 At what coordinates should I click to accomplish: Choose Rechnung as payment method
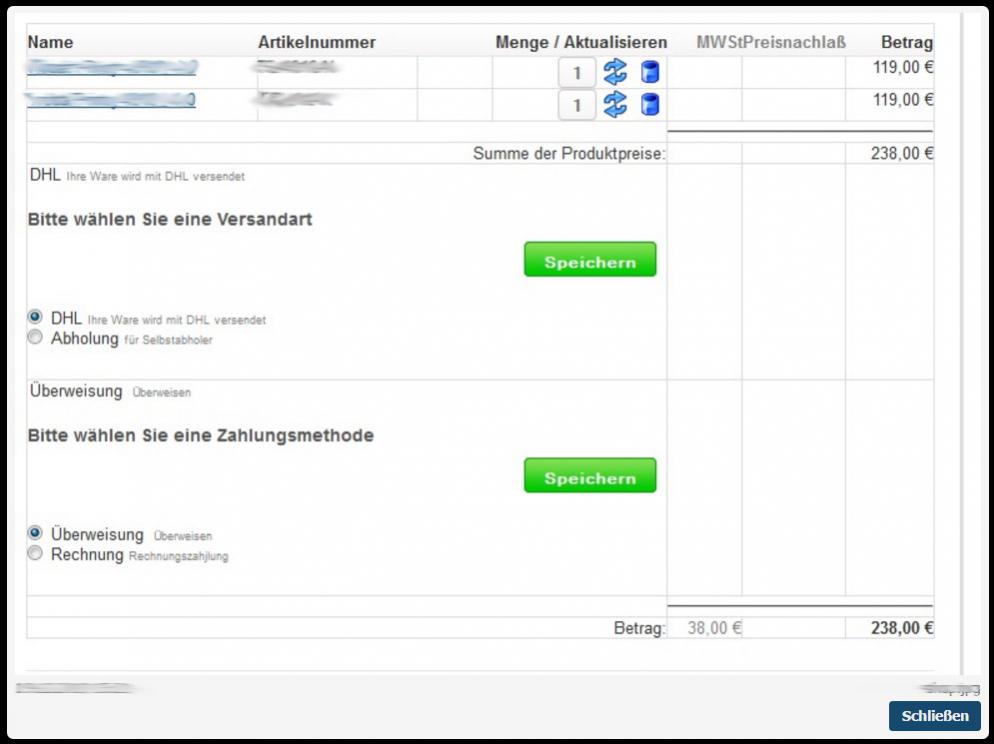pos(36,554)
